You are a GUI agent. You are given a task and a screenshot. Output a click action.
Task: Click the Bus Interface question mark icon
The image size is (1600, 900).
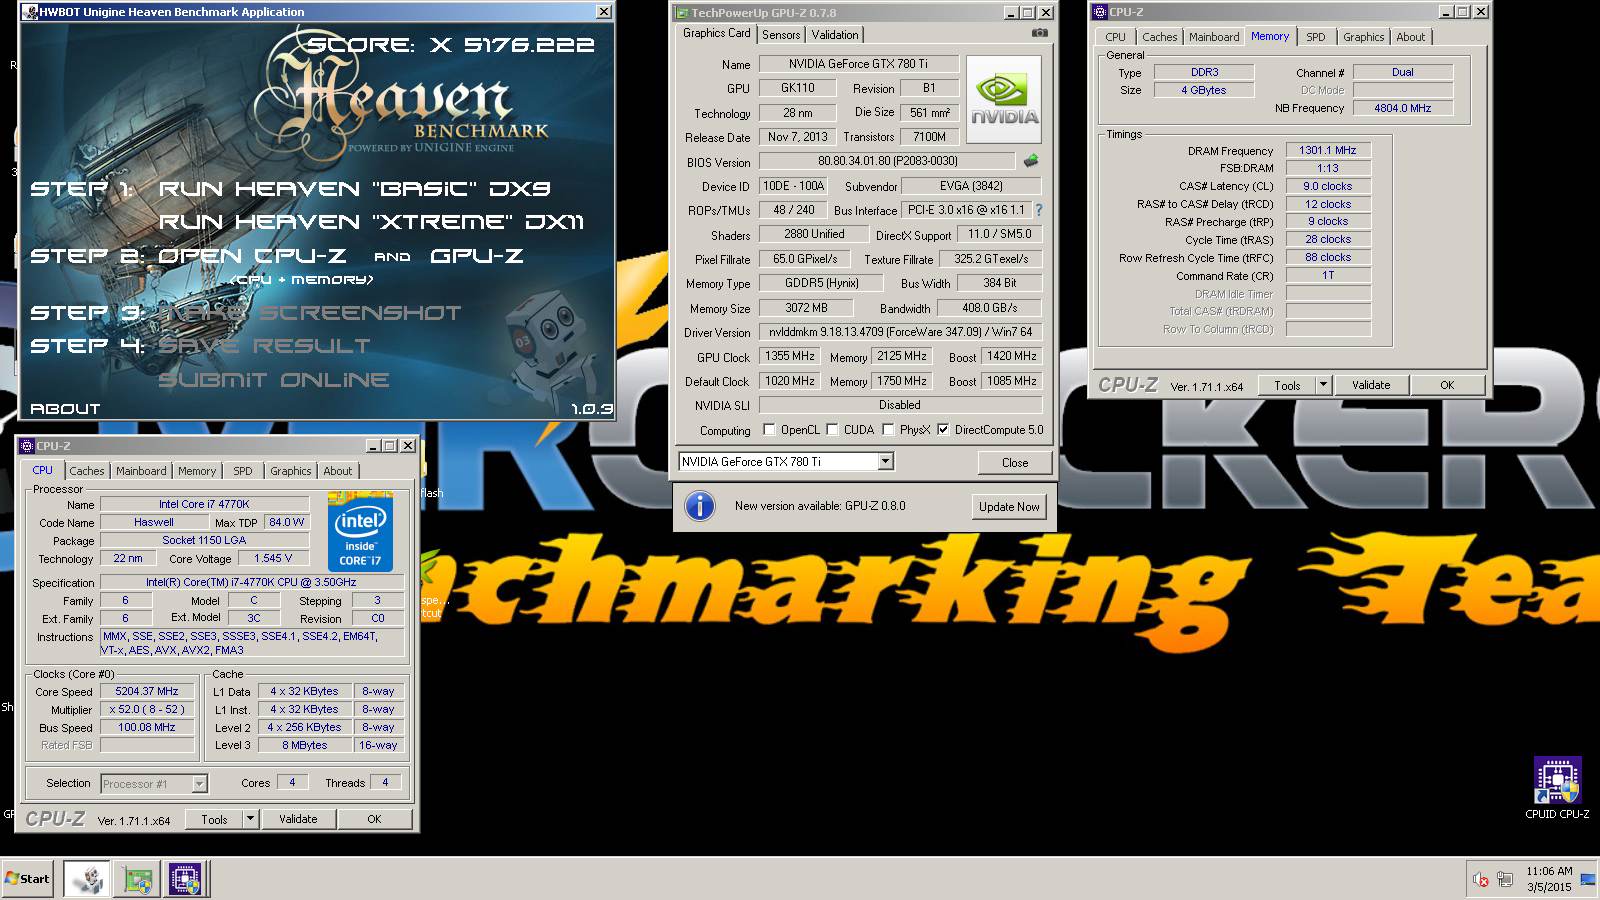tap(1038, 210)
